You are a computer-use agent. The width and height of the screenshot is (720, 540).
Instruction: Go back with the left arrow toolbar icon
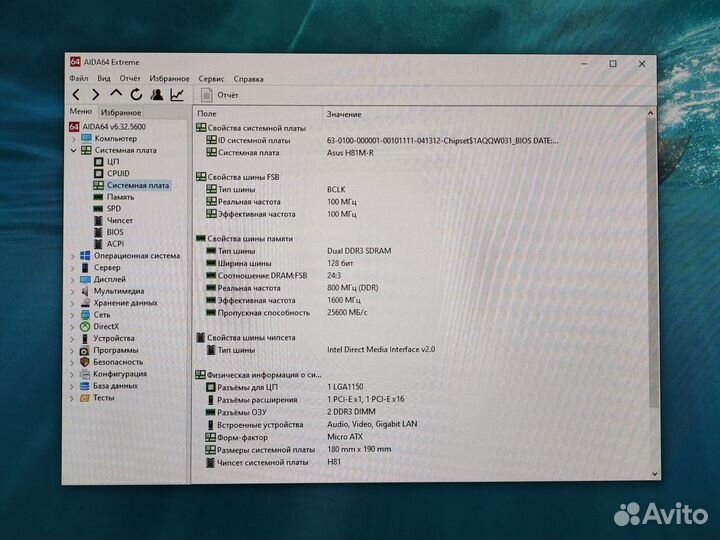pos(76,95)
